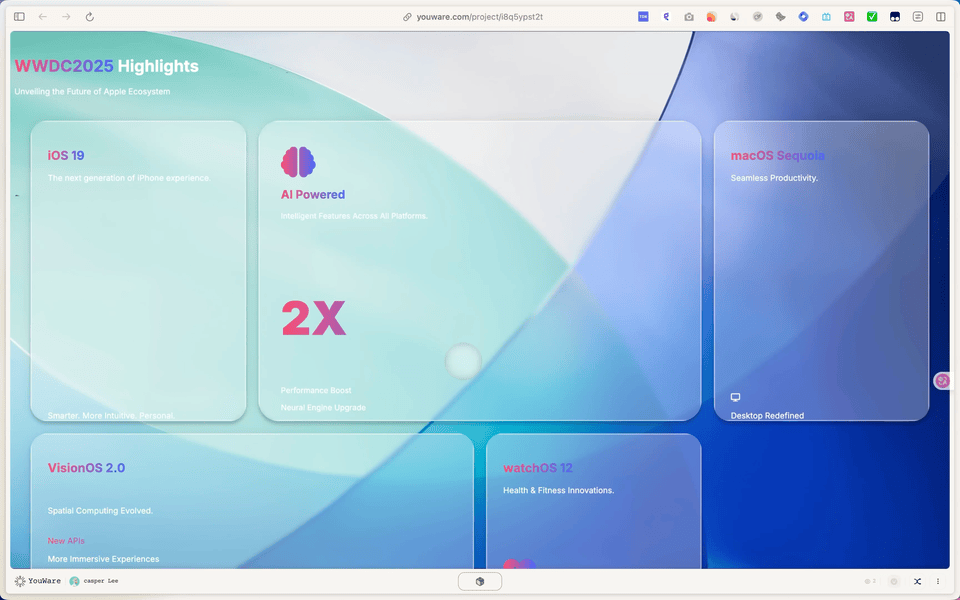960x600 pixels.
Task: Click the 'Performance Boost' label
Action: tap(316, 390)
